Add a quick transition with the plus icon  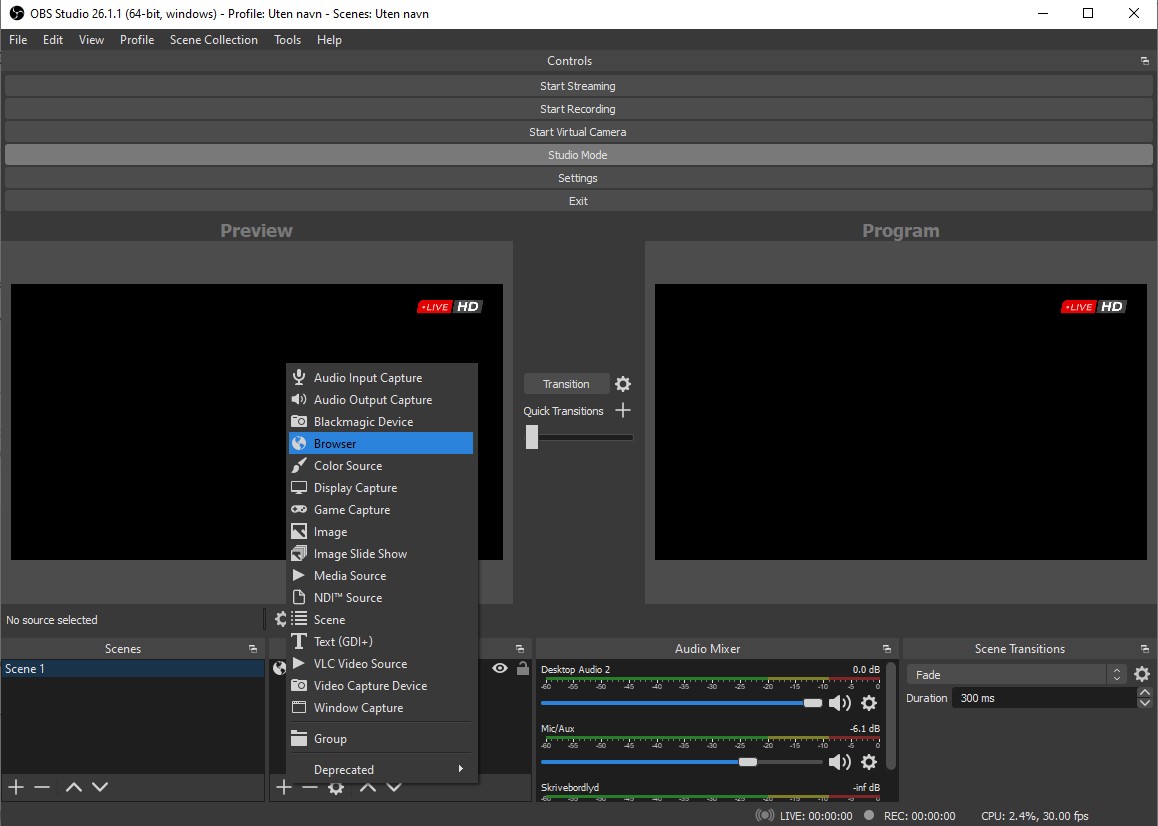point(623,411)
